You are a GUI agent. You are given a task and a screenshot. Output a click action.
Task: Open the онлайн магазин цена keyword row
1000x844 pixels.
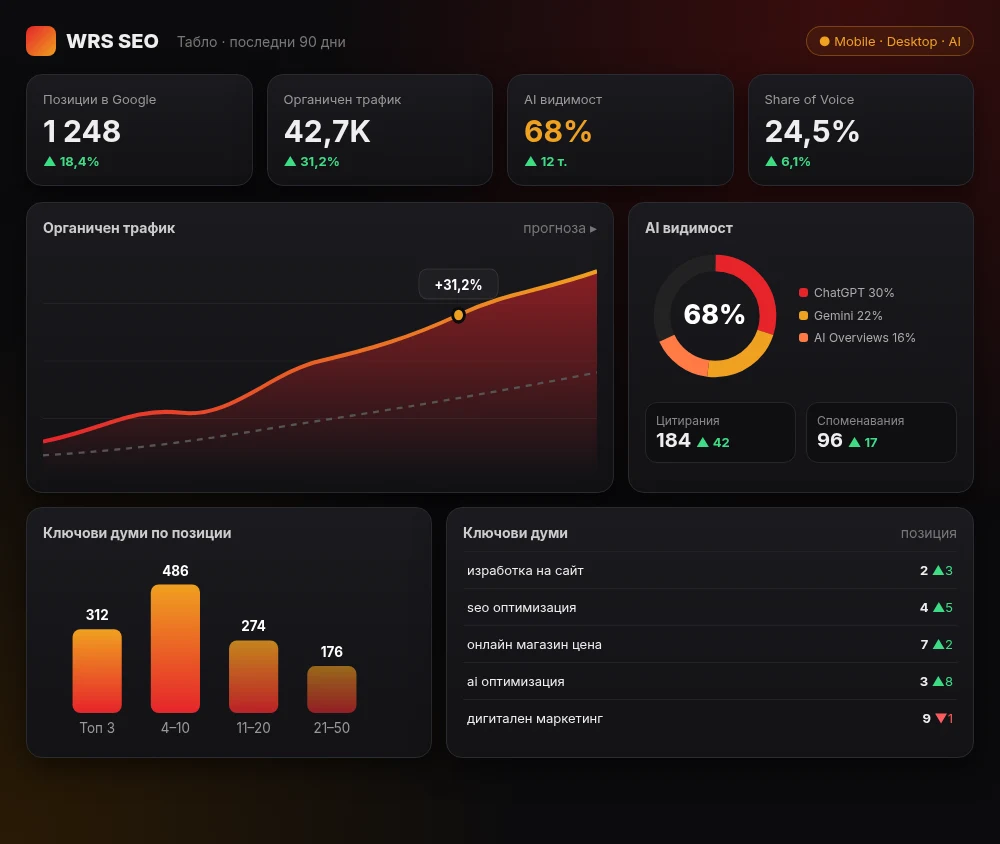point(710,644)
